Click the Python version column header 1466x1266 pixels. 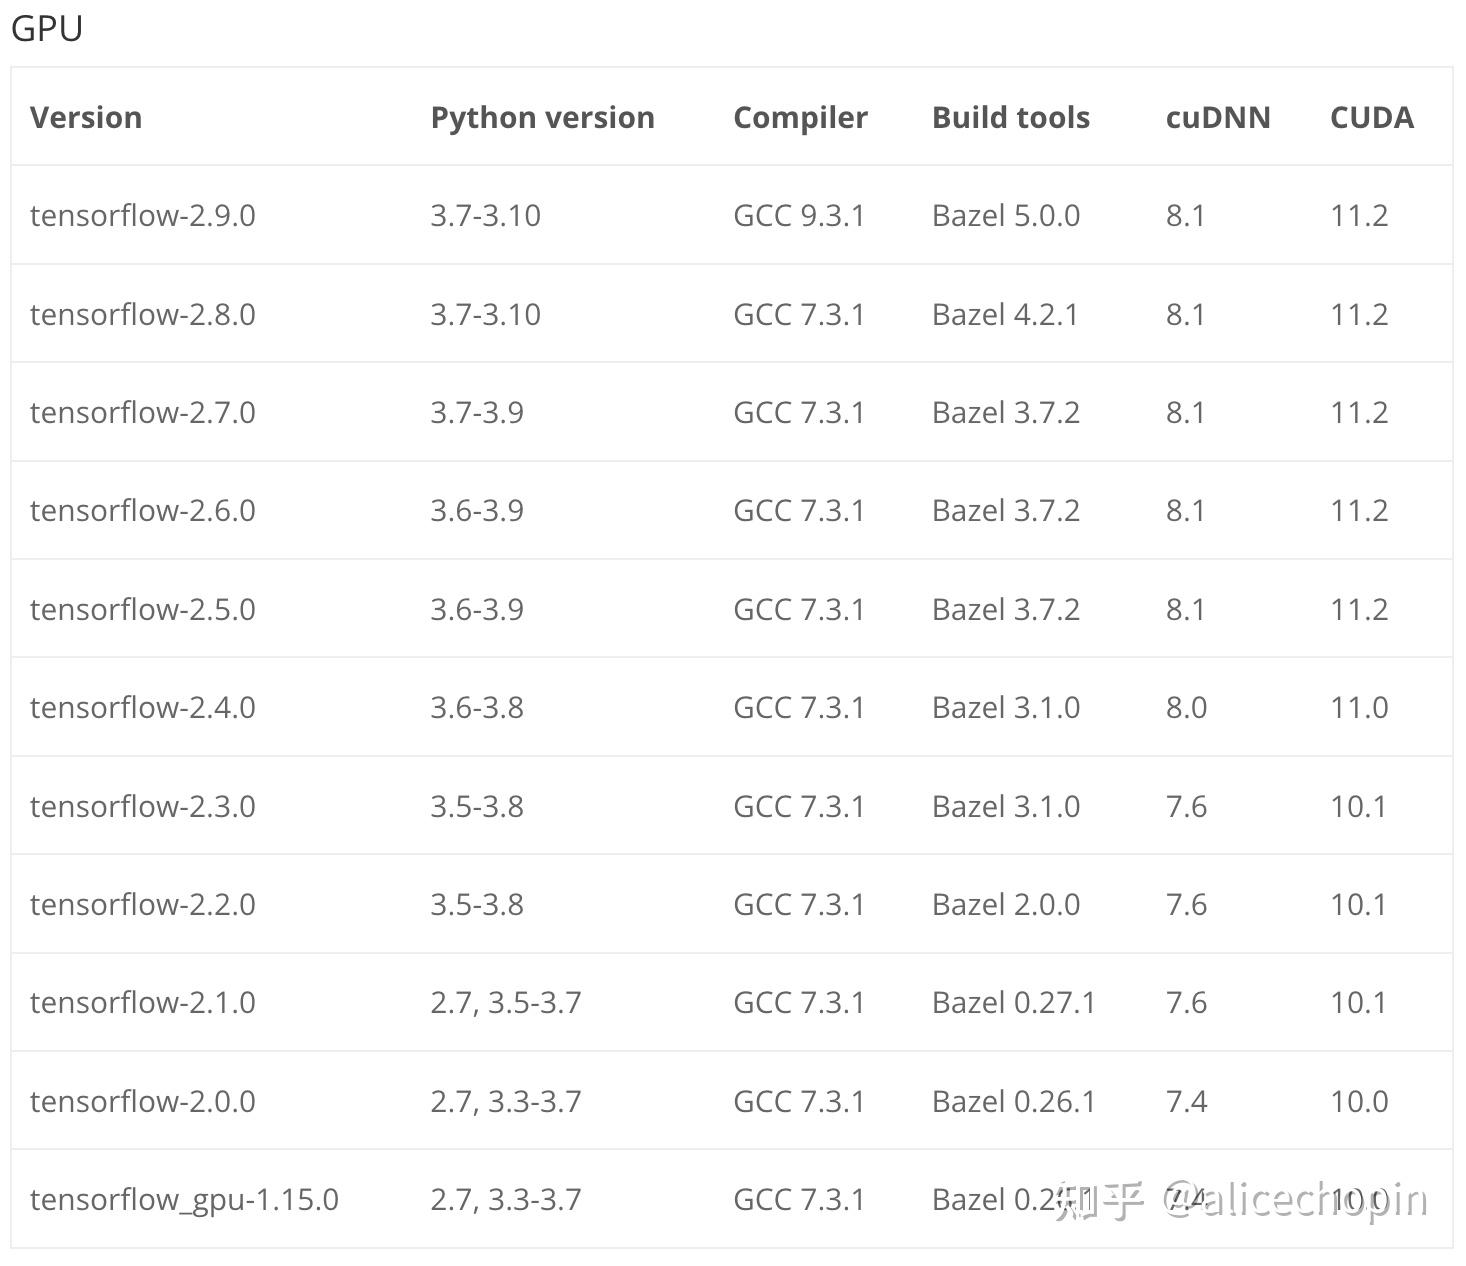pos(542,117)
